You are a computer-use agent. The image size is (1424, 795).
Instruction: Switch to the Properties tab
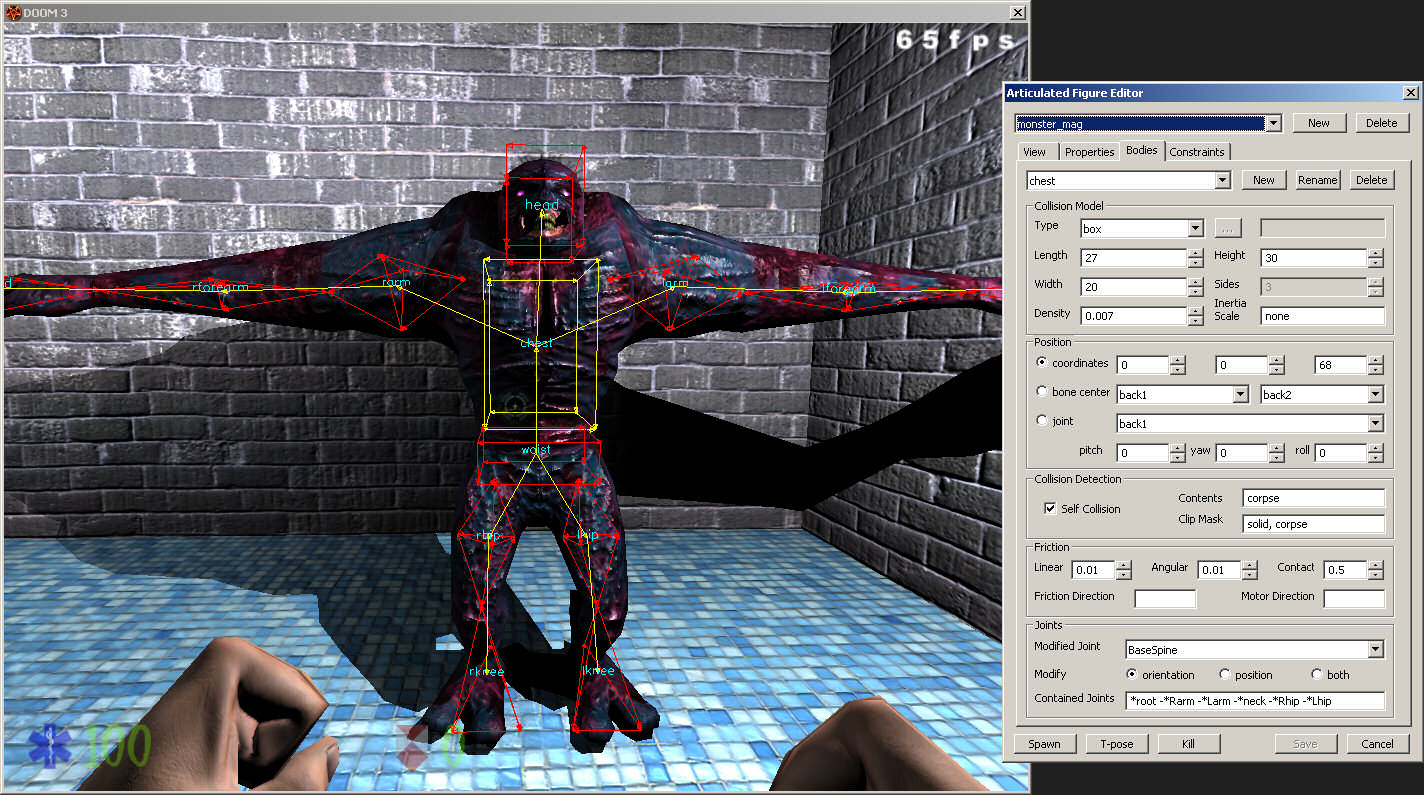(1089, 152)
